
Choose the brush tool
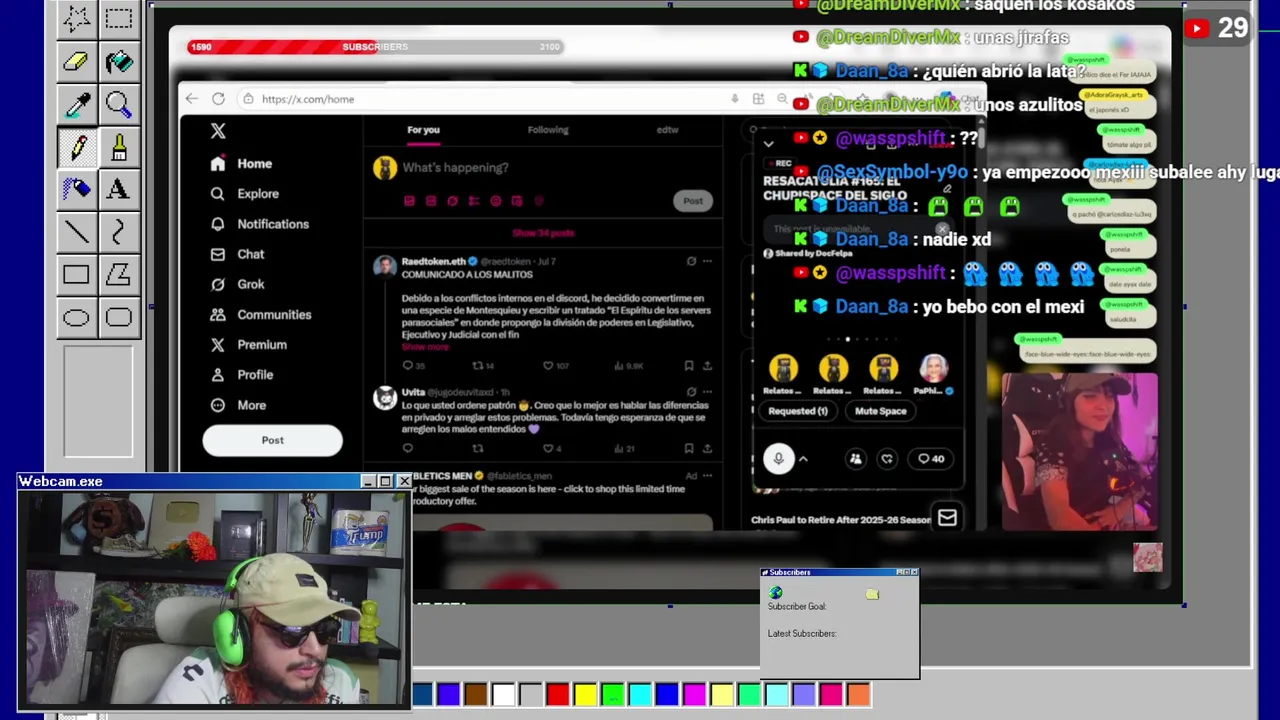(118, 146)
